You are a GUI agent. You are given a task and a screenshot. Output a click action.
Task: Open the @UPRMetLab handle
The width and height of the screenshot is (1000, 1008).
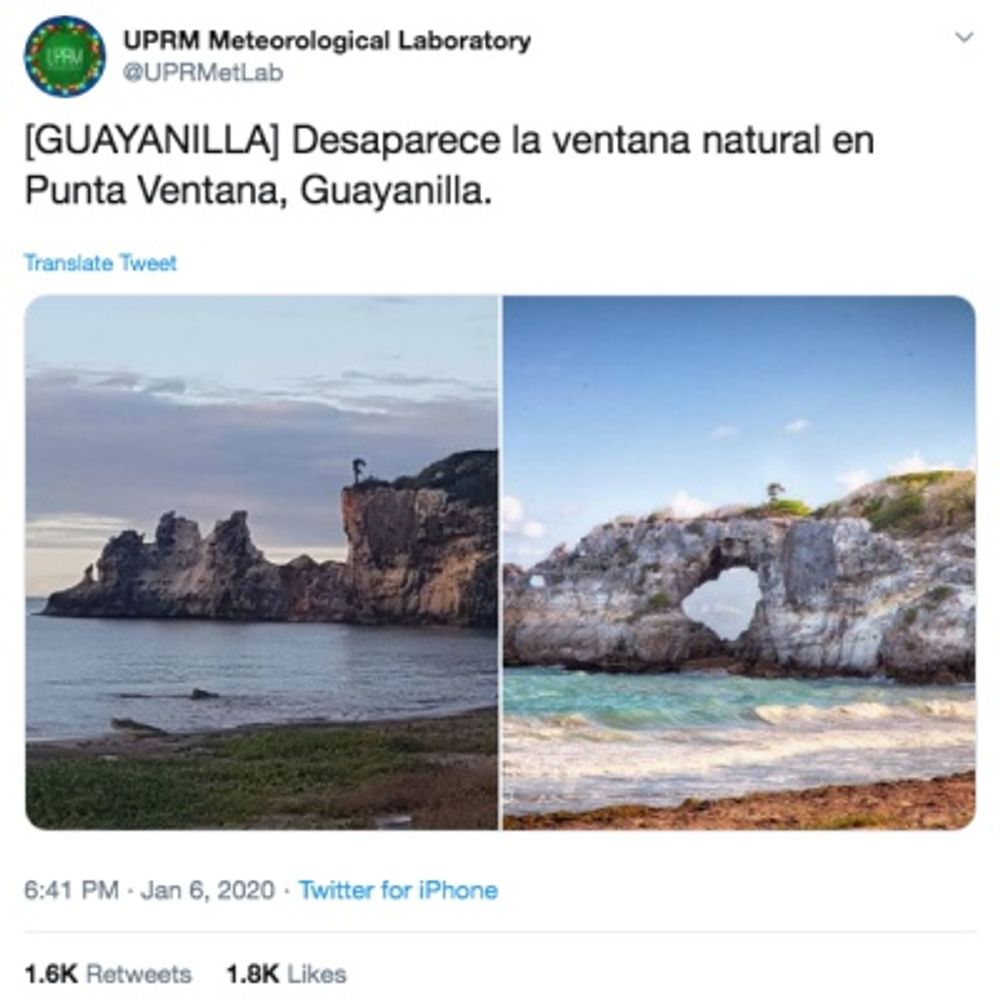pyautogui.click(x=203, y=73)
